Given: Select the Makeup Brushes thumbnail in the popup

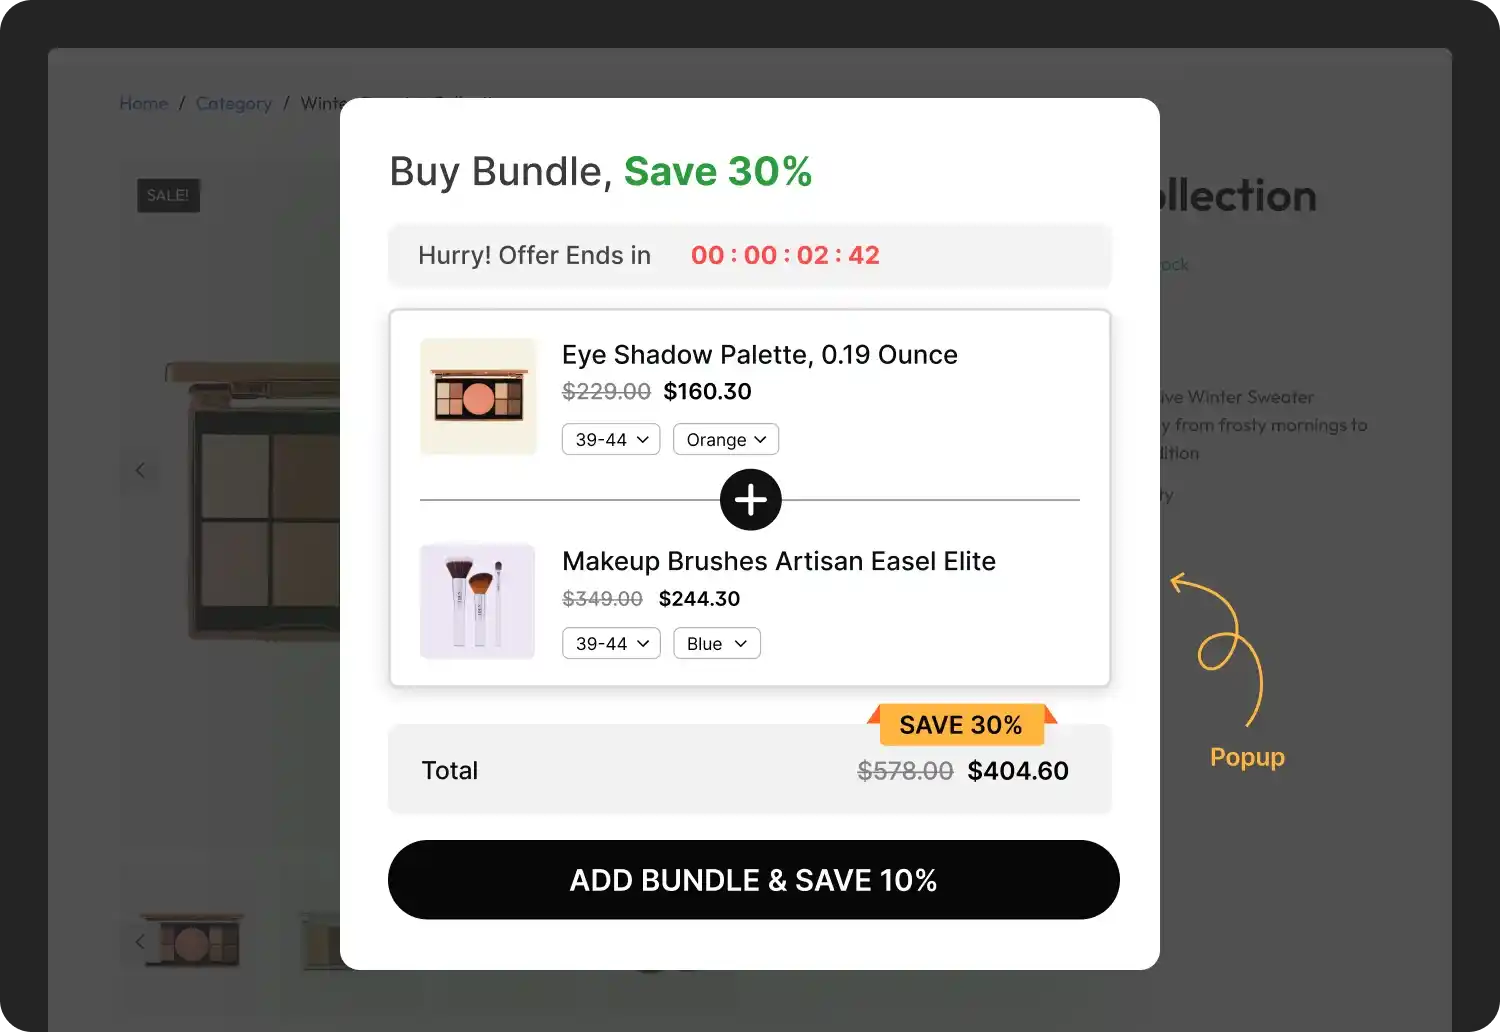Looking at the screenshot, I should click(478, 601).
